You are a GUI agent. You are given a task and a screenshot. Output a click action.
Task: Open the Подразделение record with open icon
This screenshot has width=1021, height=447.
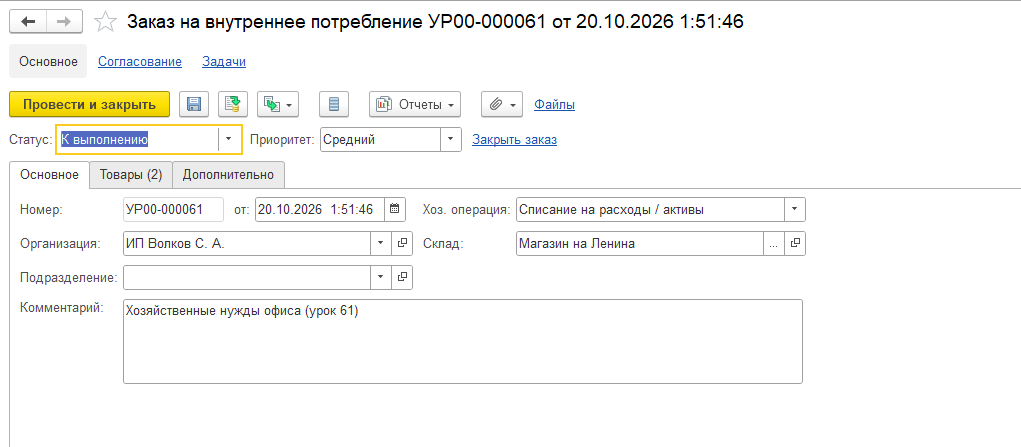pyautogui.click(x=402, y=277)
